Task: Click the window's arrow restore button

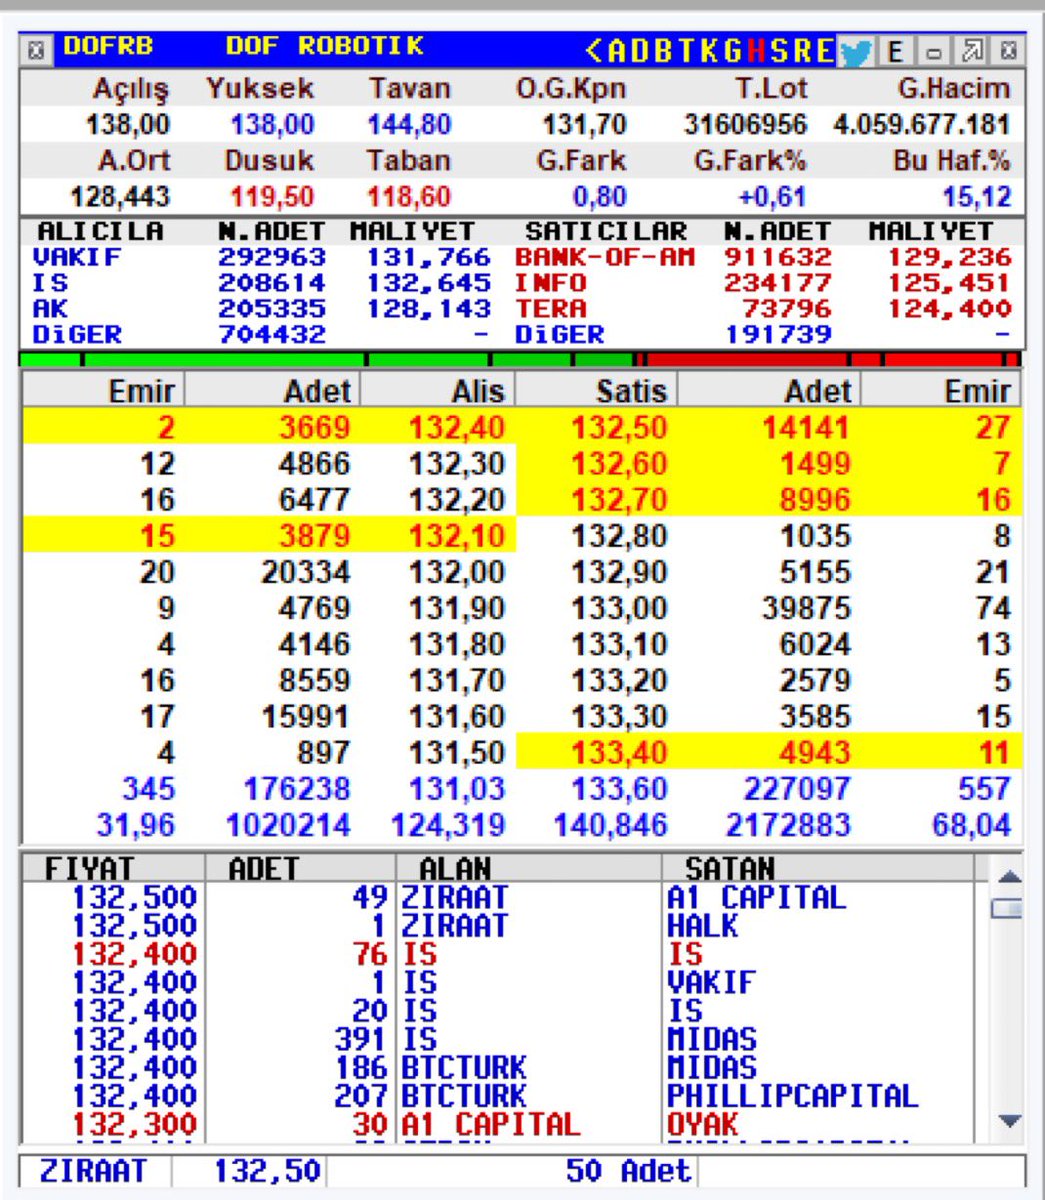Action: tap(972, 51)
